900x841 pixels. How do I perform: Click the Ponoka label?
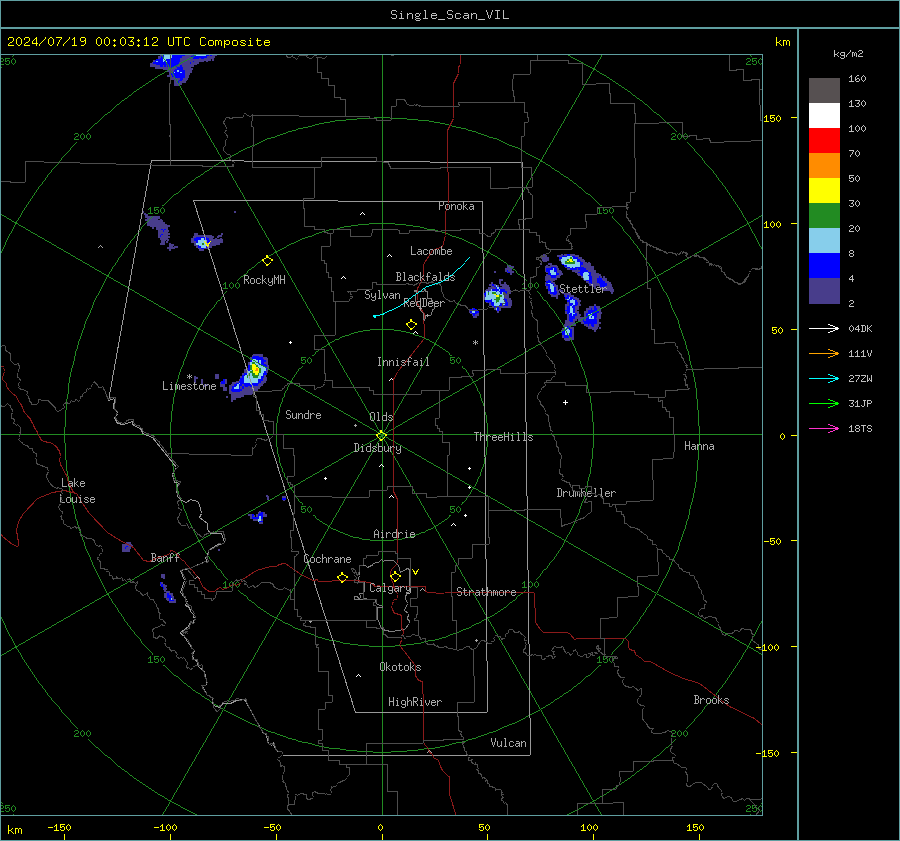coord(456,206)
